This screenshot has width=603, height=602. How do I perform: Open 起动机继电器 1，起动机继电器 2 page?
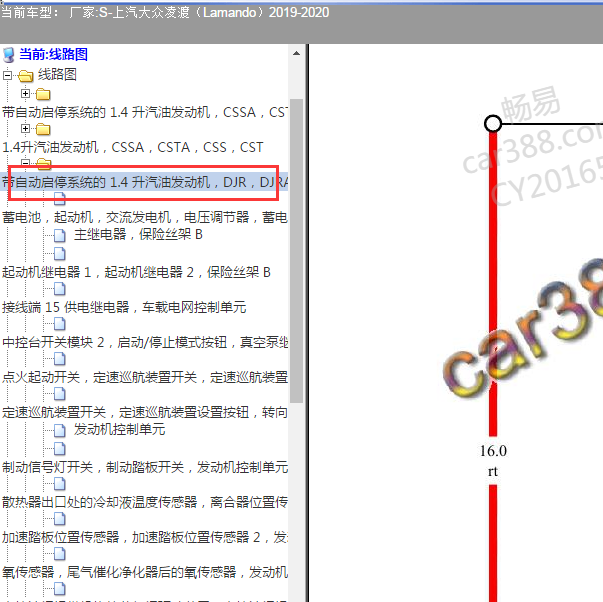coord(136,272)
